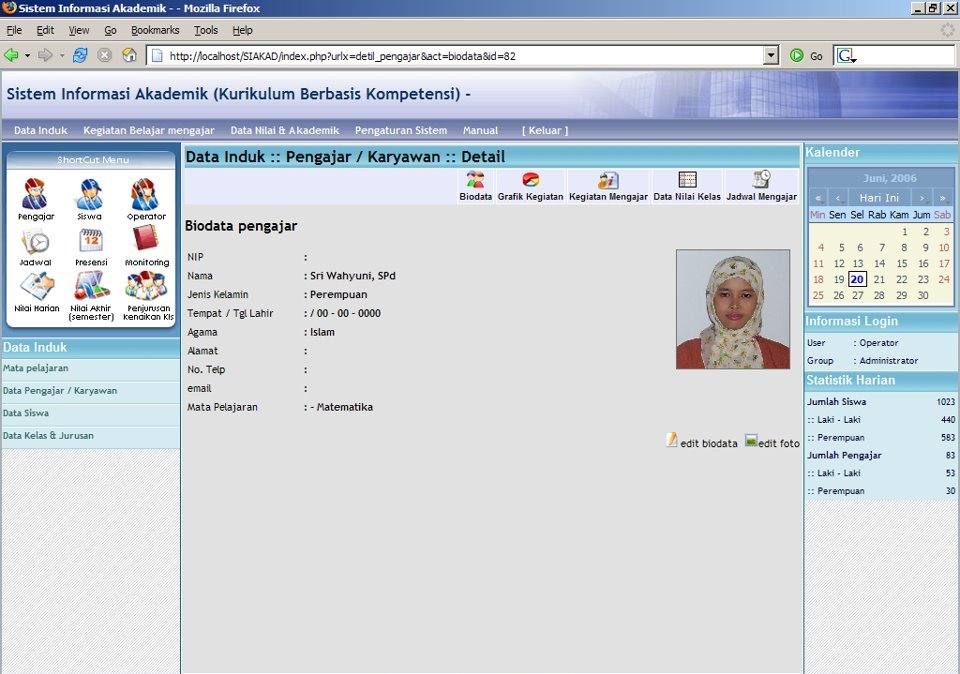Click the teacher's photo thumbnail
Screen dimensions: 960x674
733,308
